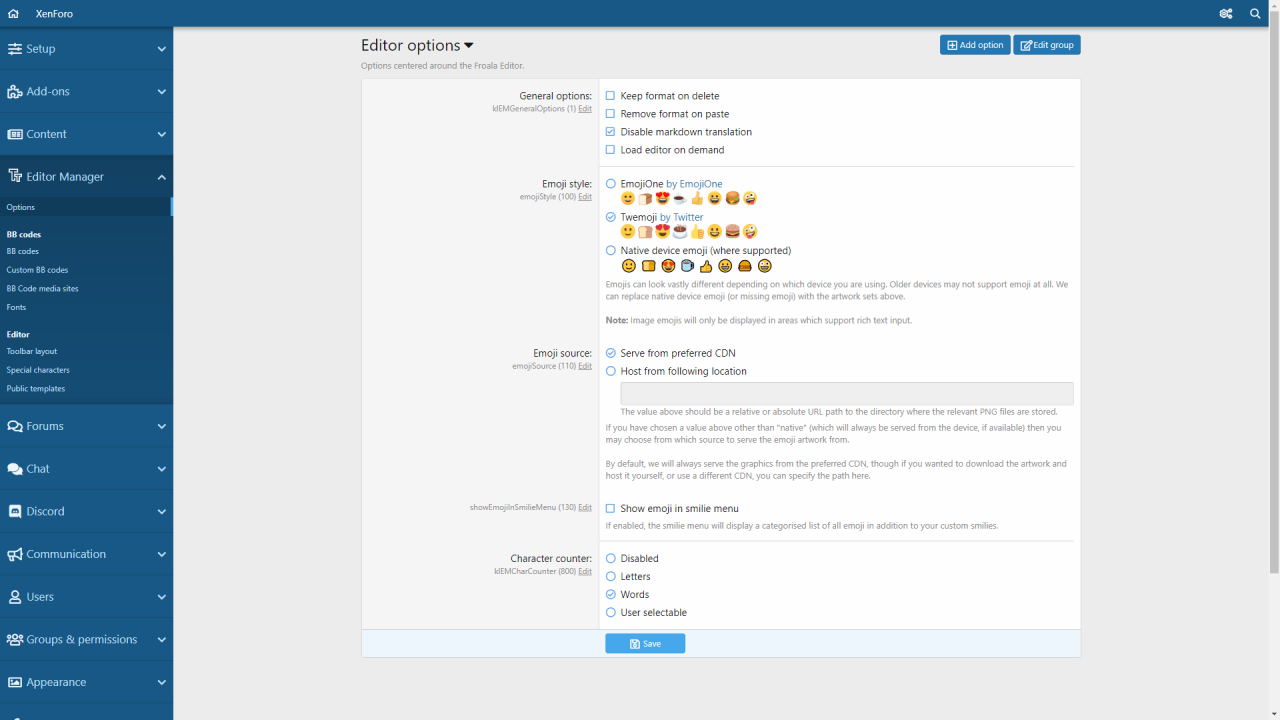The image size is (1280, 720).
Task: Select EmojiOne emoji style radio
Action: (611, 184)
